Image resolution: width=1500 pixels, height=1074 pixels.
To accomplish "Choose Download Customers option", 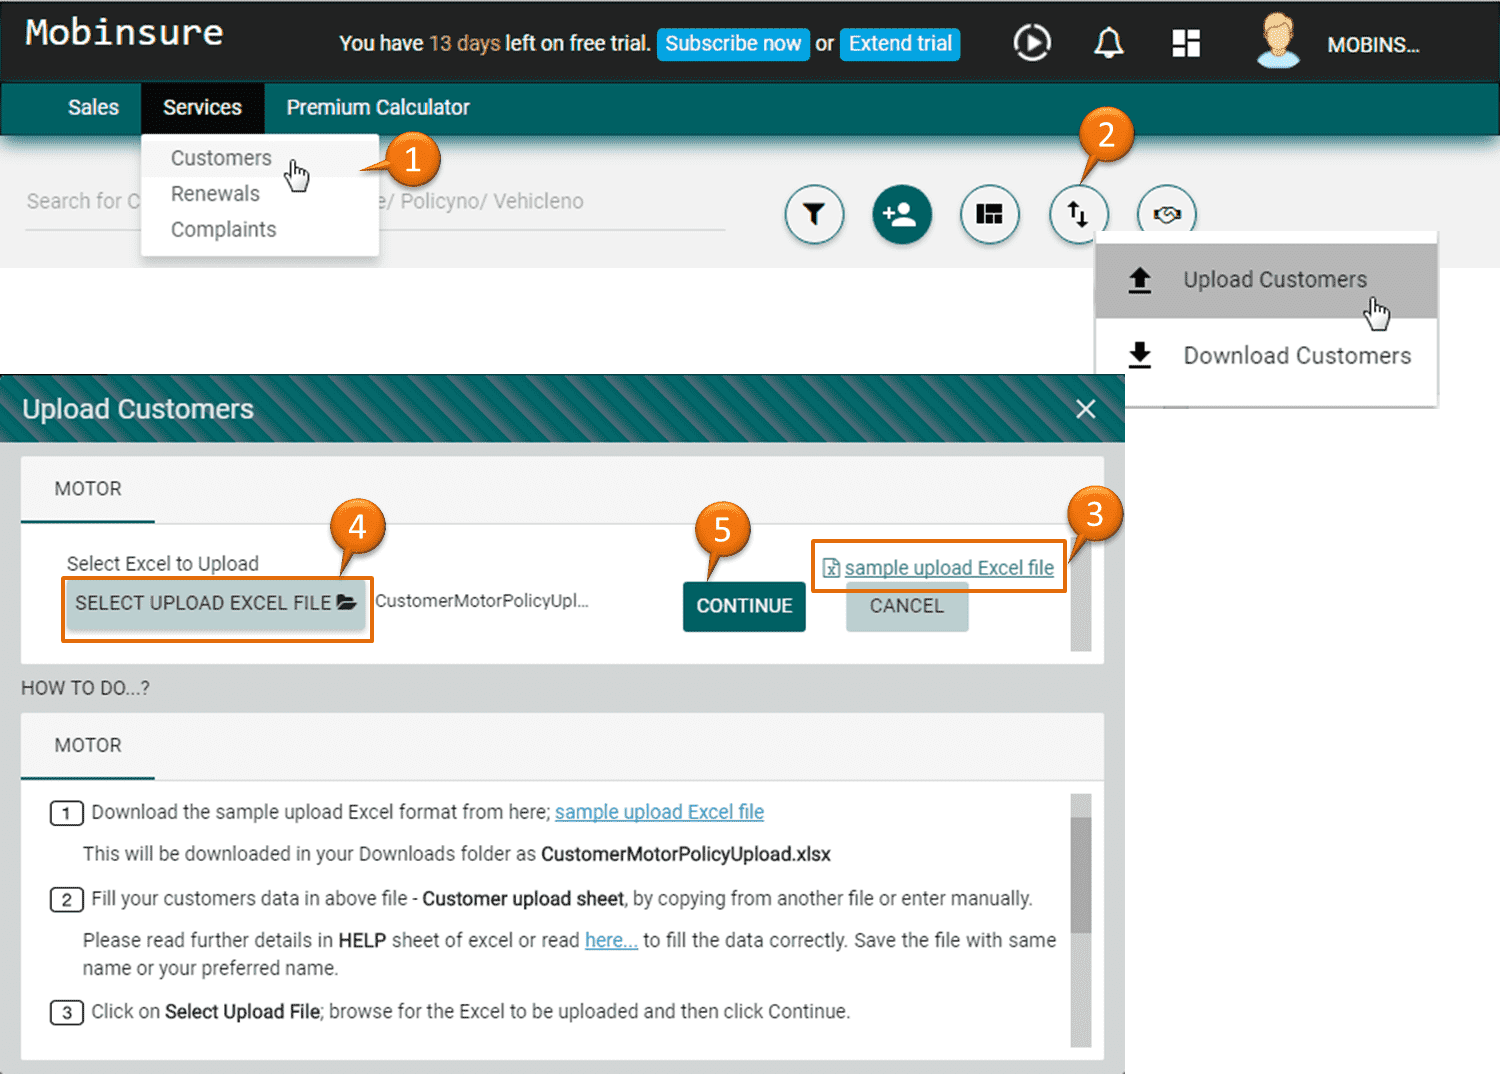I will click(1266, 356).
